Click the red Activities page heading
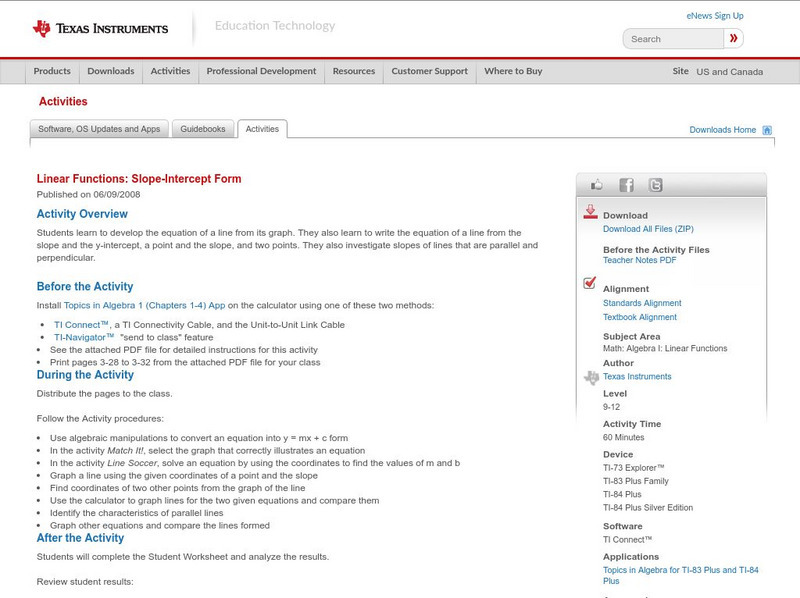The image size is (800, 598). [63, 102]
